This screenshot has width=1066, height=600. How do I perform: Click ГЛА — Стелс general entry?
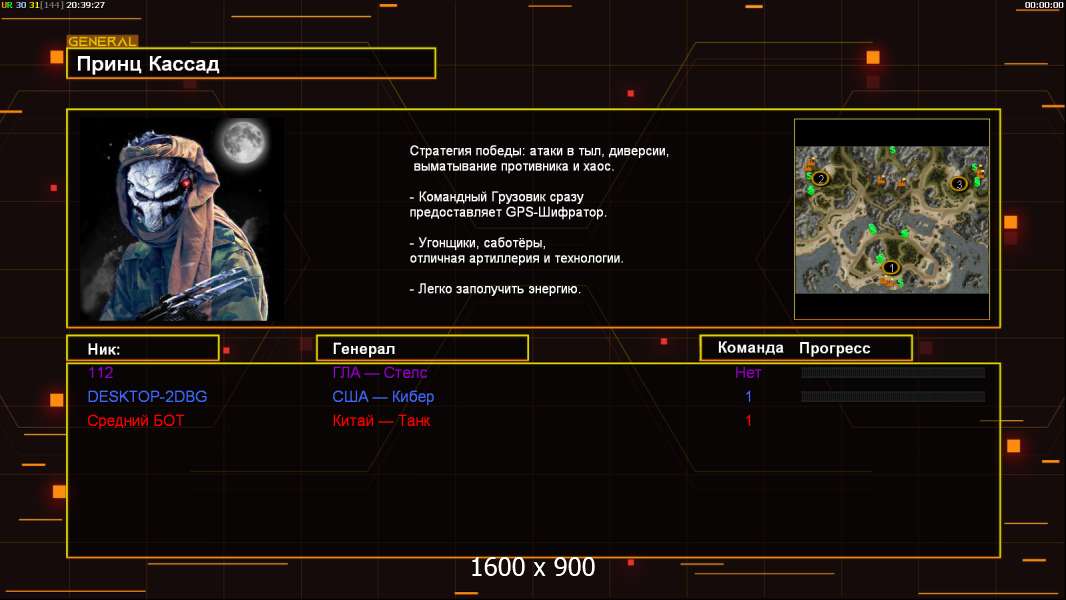pos(379,372)
